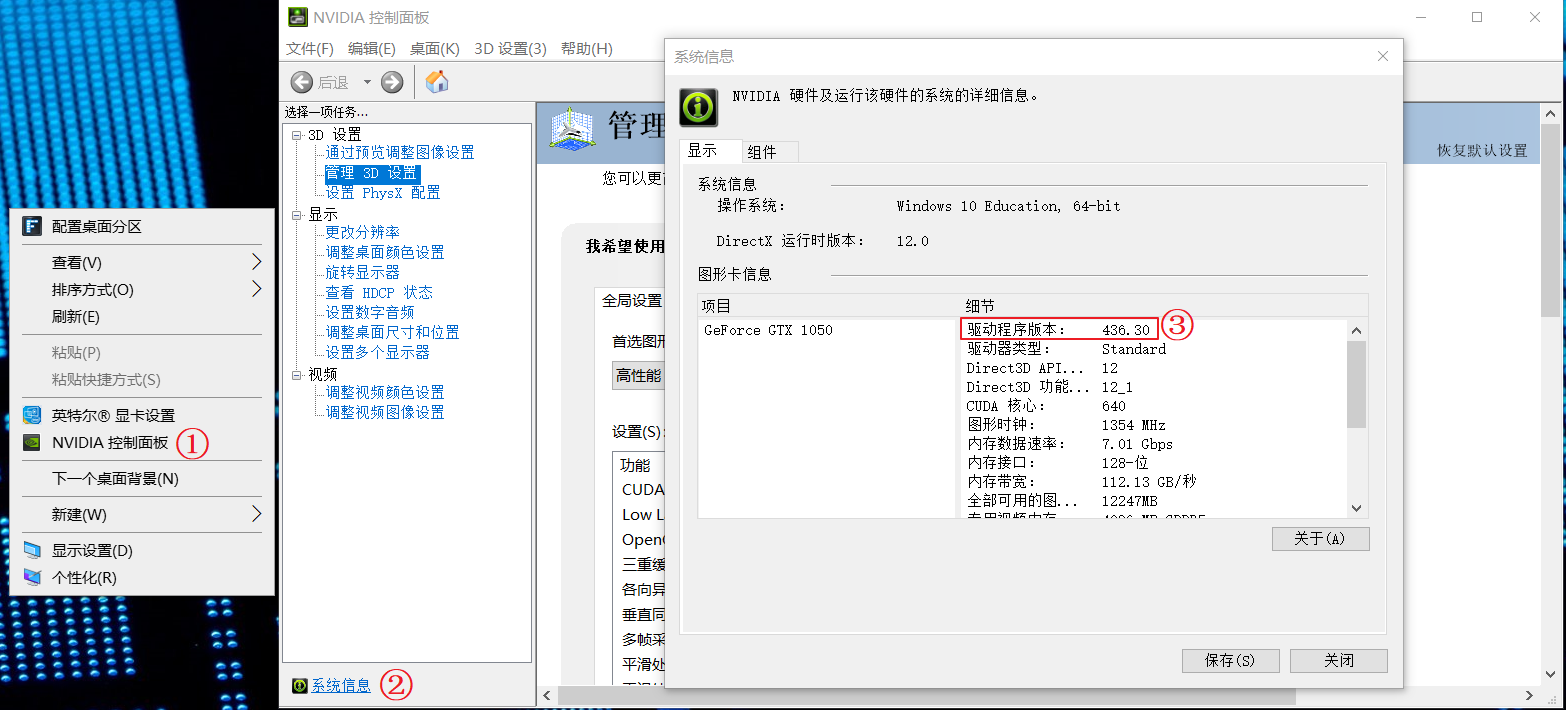Open the 编辑(E) menu

point(372,49)
